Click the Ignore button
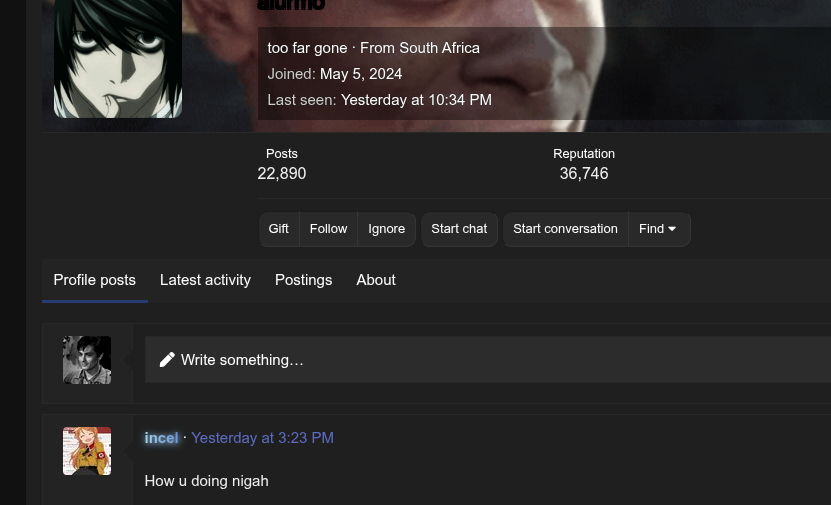831x505 pixels. pos(386,229)
